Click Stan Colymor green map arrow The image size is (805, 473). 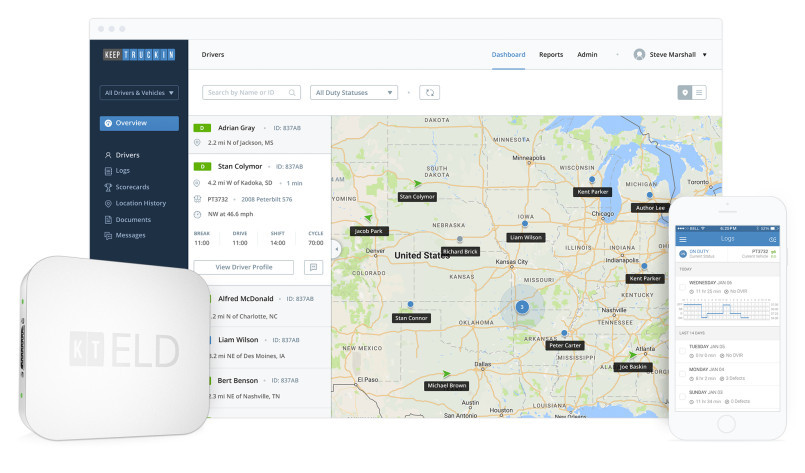(418, 183)
